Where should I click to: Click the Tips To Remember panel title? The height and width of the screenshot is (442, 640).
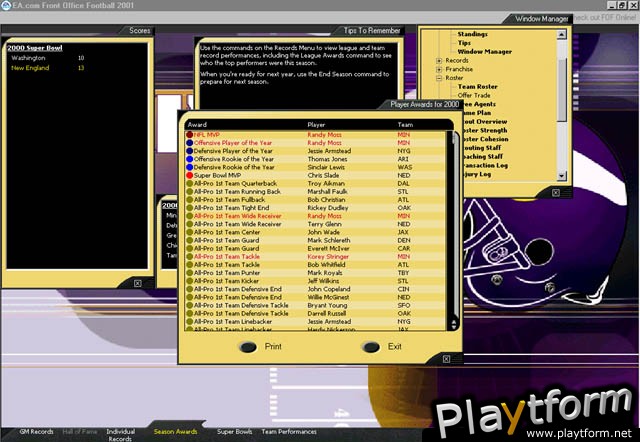(372, 31)
